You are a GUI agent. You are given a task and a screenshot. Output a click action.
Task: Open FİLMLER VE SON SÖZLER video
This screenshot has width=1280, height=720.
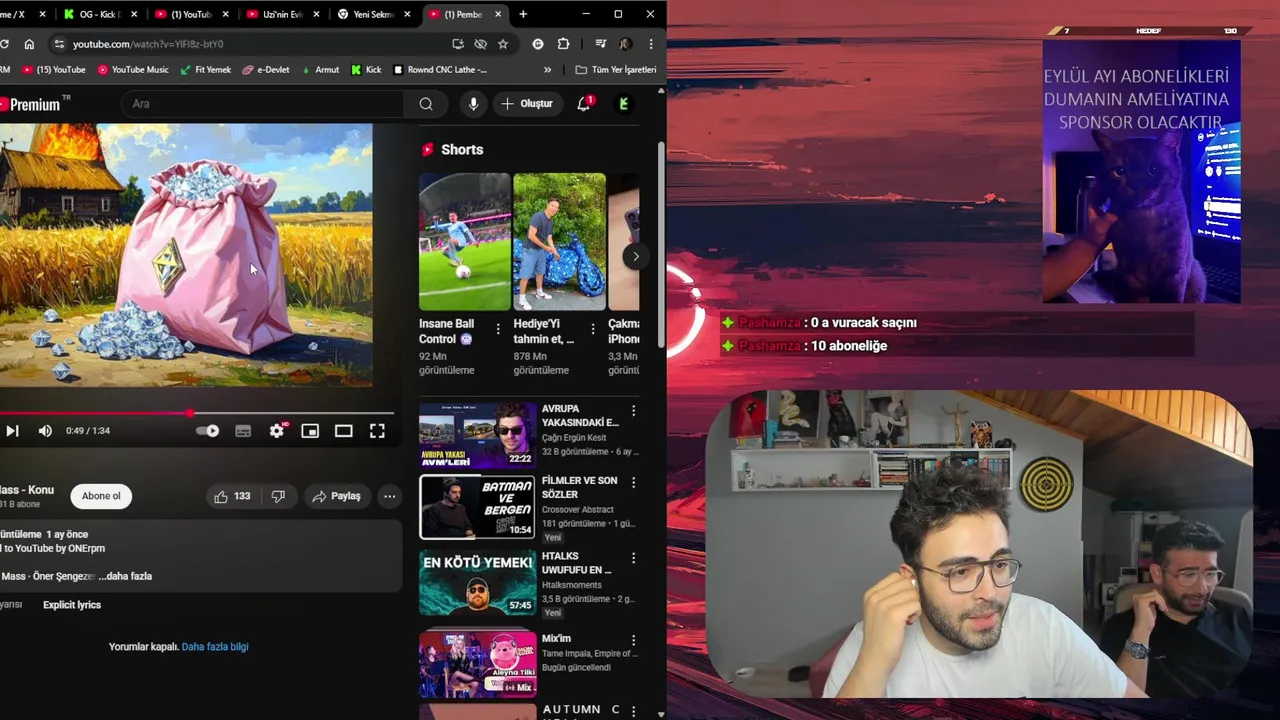click(x=477, y=507)
